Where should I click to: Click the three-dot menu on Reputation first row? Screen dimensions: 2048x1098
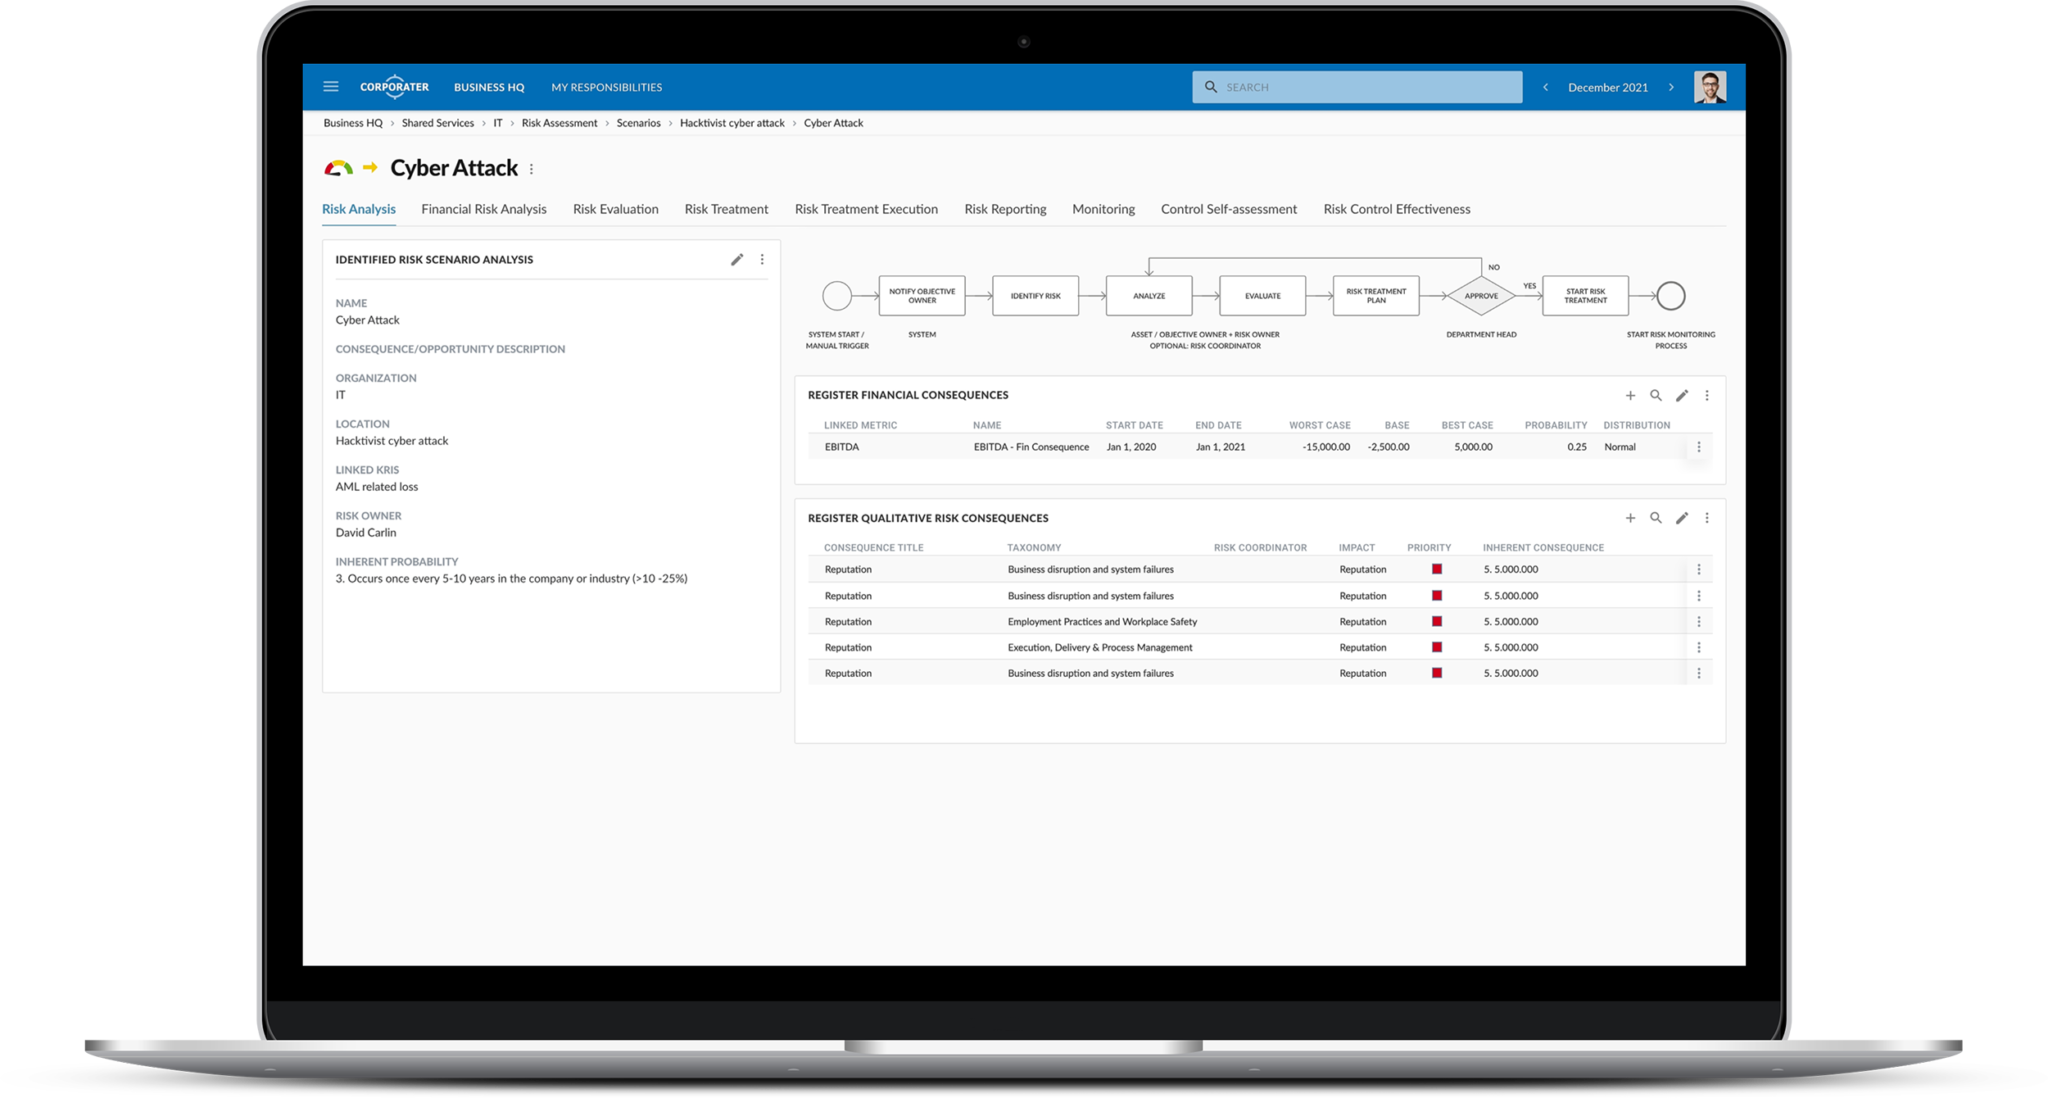[1701, 569]
